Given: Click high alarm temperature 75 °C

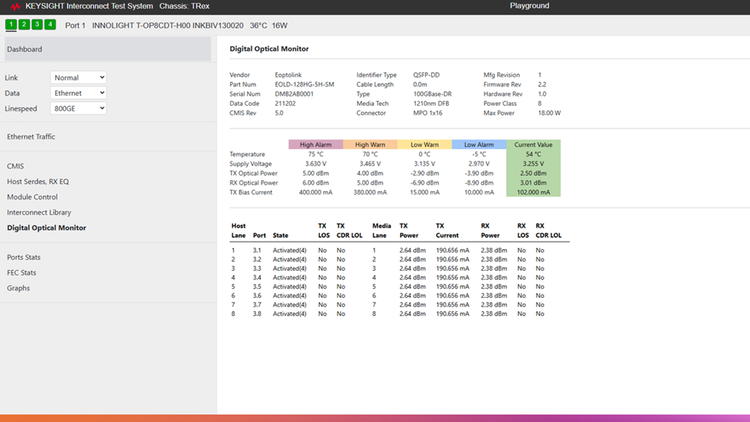Looking at the screenshot, I should (316, 154).
